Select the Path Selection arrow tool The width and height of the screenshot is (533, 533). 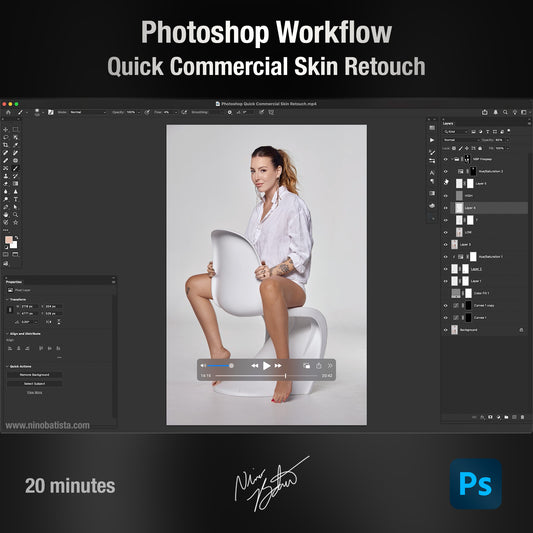(x=15, y=207)
